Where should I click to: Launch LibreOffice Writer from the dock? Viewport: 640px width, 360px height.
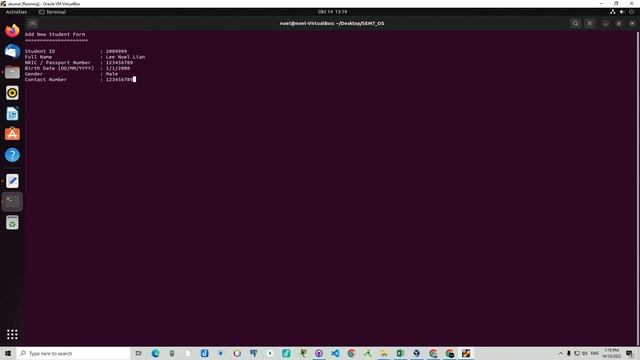pyautogui.click(x=12, y=113)
